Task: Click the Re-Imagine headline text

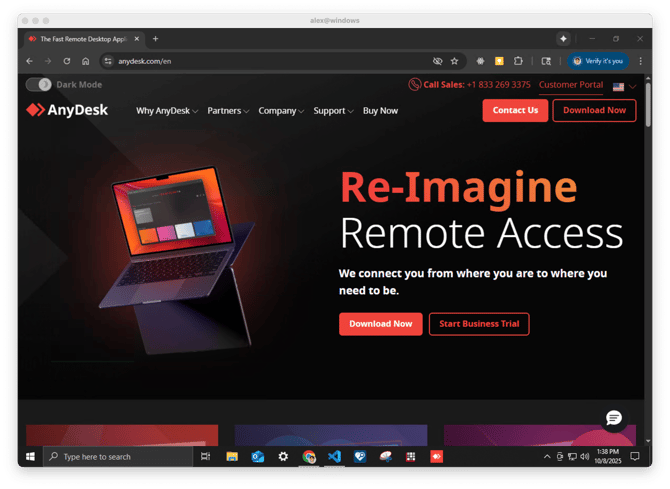Action: tap(458, 188)
